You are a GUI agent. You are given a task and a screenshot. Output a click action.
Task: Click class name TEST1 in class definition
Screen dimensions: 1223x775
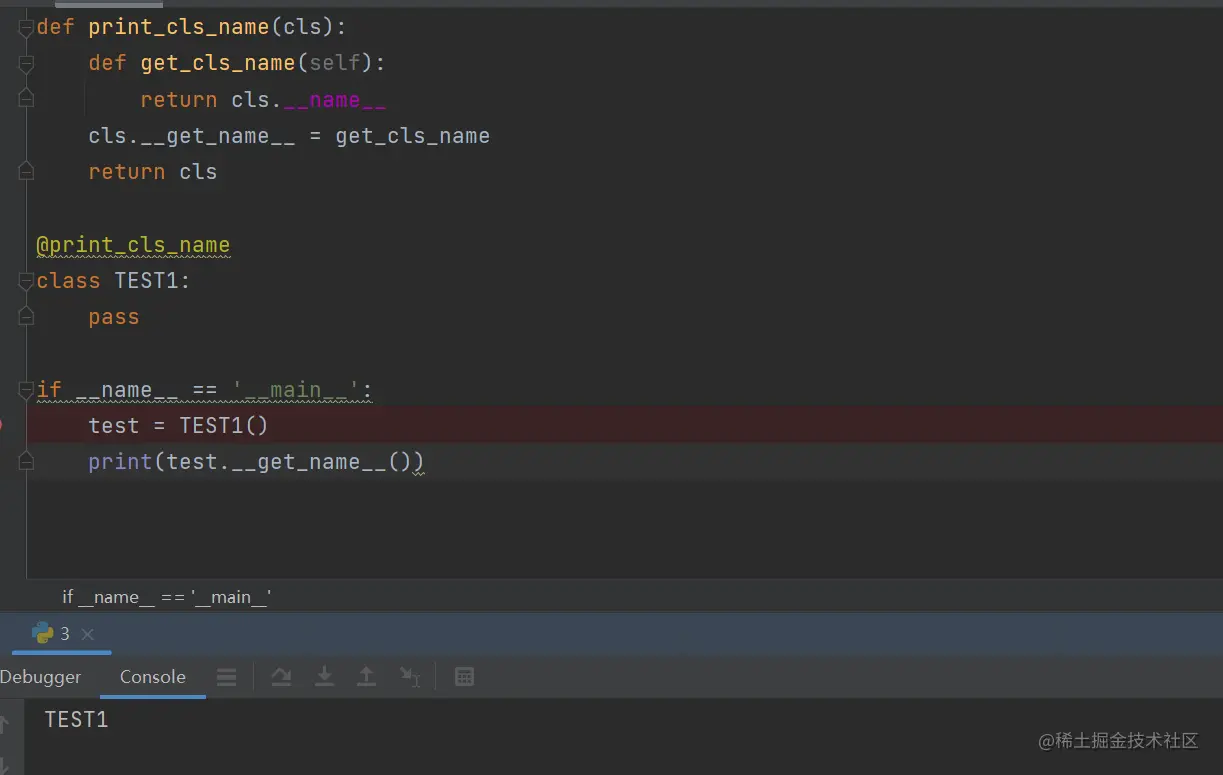tap(146, 281)
